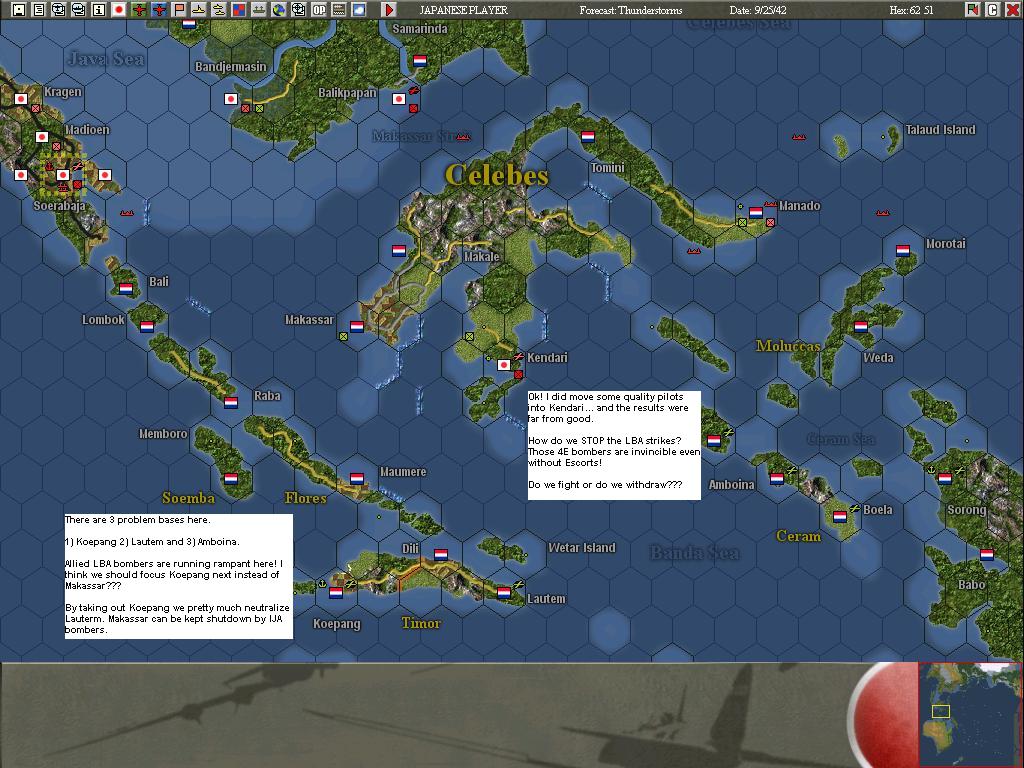Click the orange flag toolbar icon
The image size is (1024, 768).
tap(179, 9)
